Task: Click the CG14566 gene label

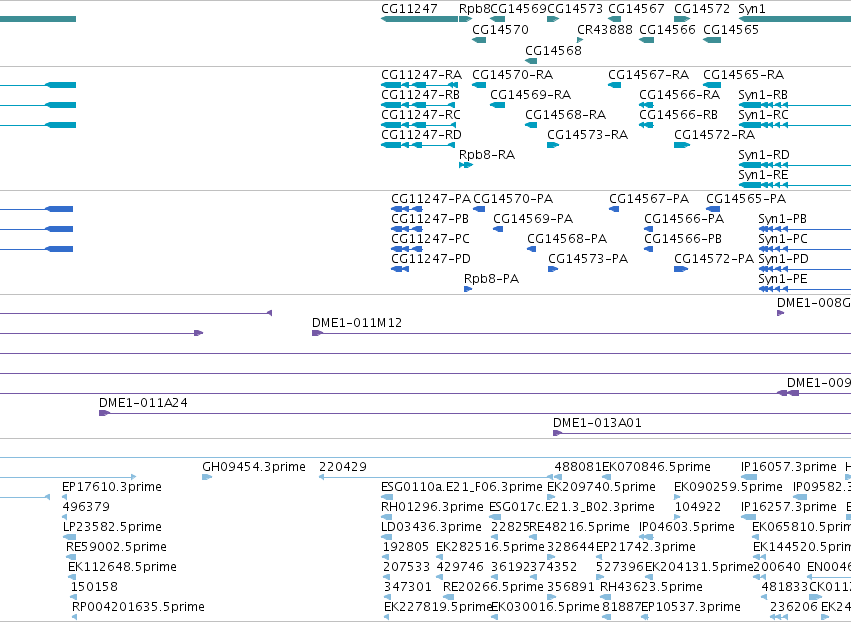Action: (x=667, y=29)
